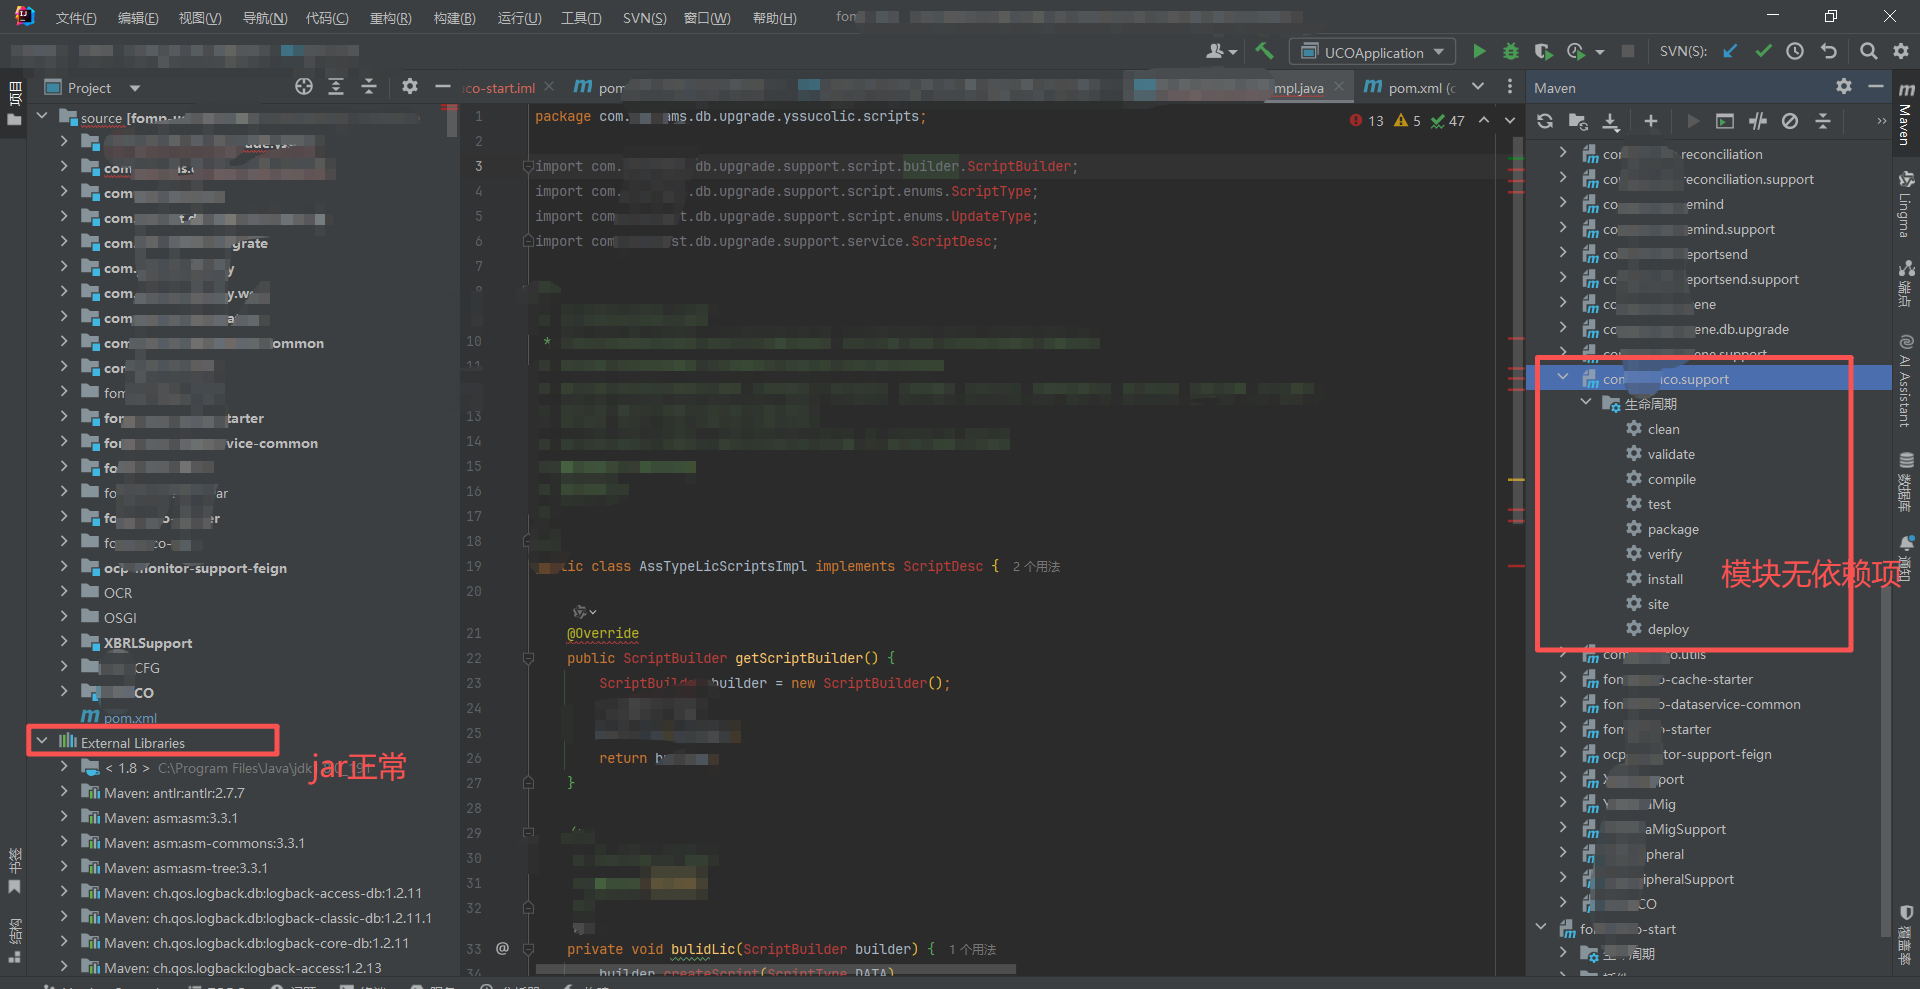Image resolution: width=1920 pixels, height=989 pixels.
Task: Expand all in Project panel
Action: (336, 87)
